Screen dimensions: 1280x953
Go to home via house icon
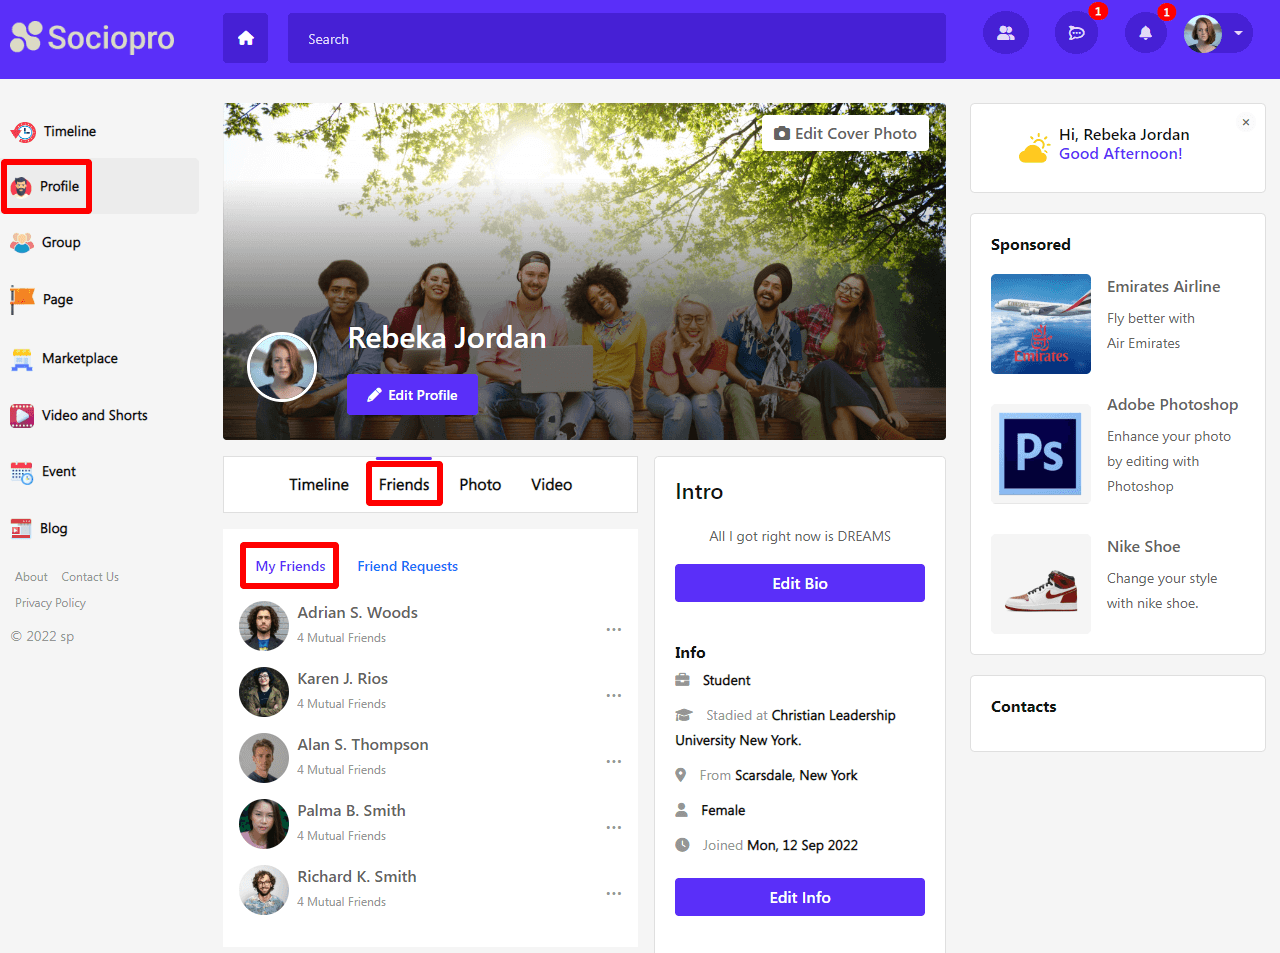[245, 39]
